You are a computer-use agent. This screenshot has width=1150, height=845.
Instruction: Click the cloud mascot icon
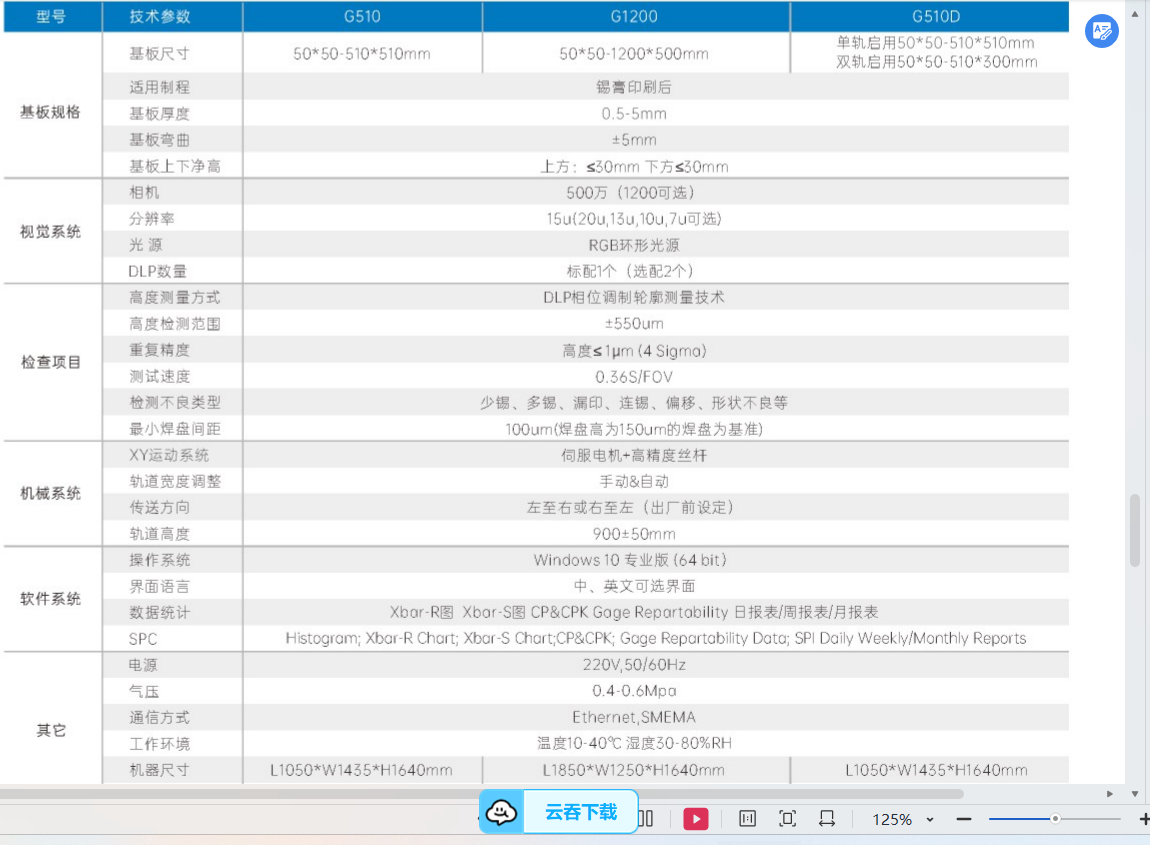pos(502,812)
